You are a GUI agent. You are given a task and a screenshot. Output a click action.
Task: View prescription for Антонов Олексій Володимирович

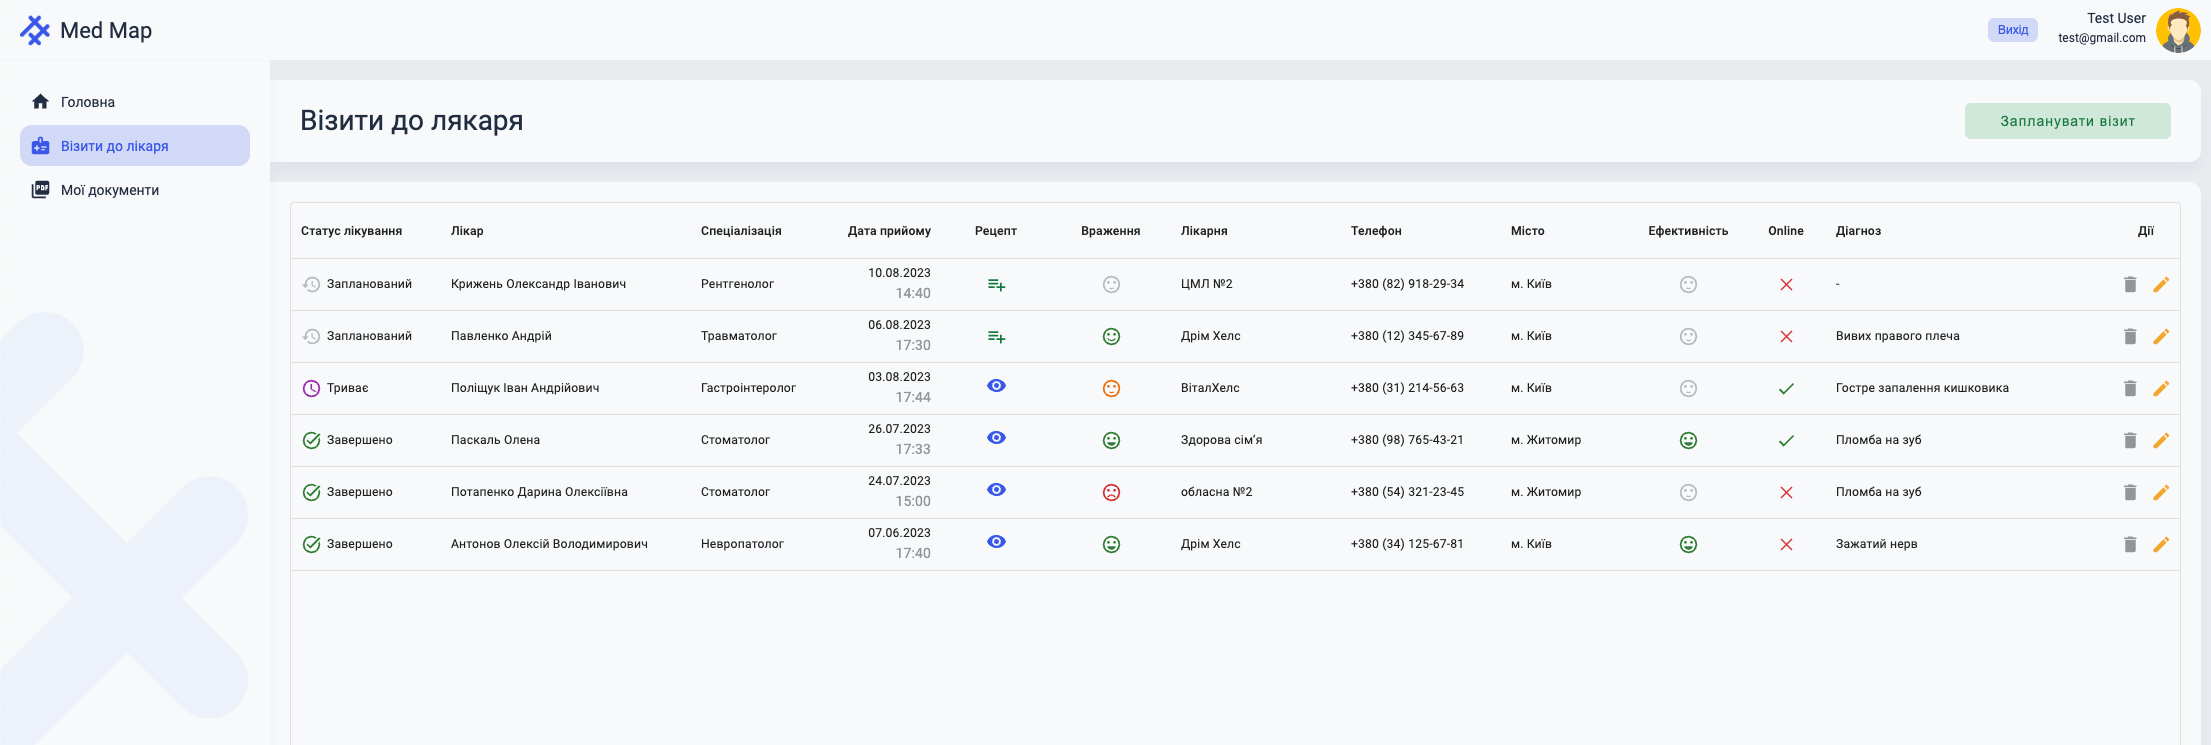click(x=996, y=542)
